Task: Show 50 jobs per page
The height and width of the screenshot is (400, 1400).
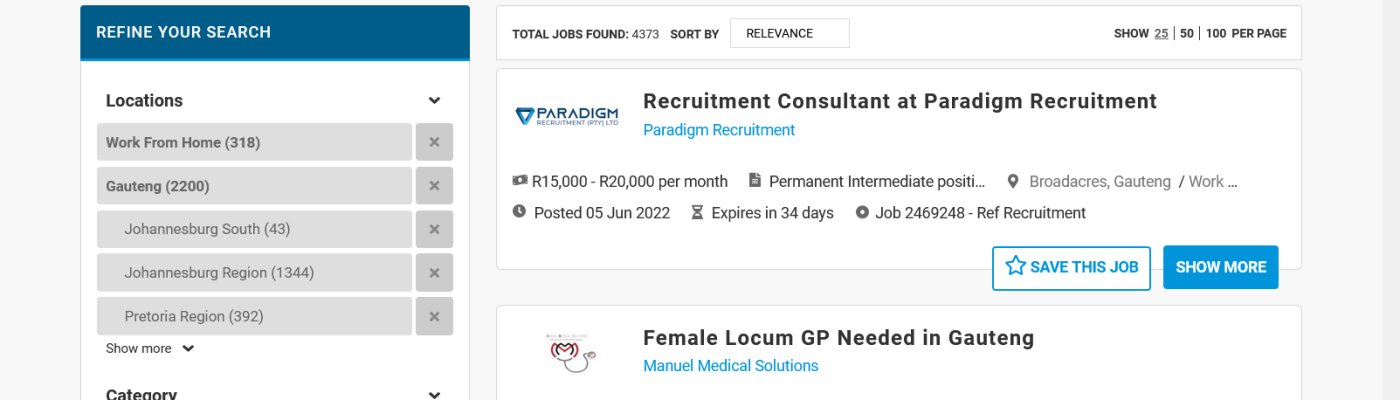Action: pyautogui.click(x=1187, y=33)
